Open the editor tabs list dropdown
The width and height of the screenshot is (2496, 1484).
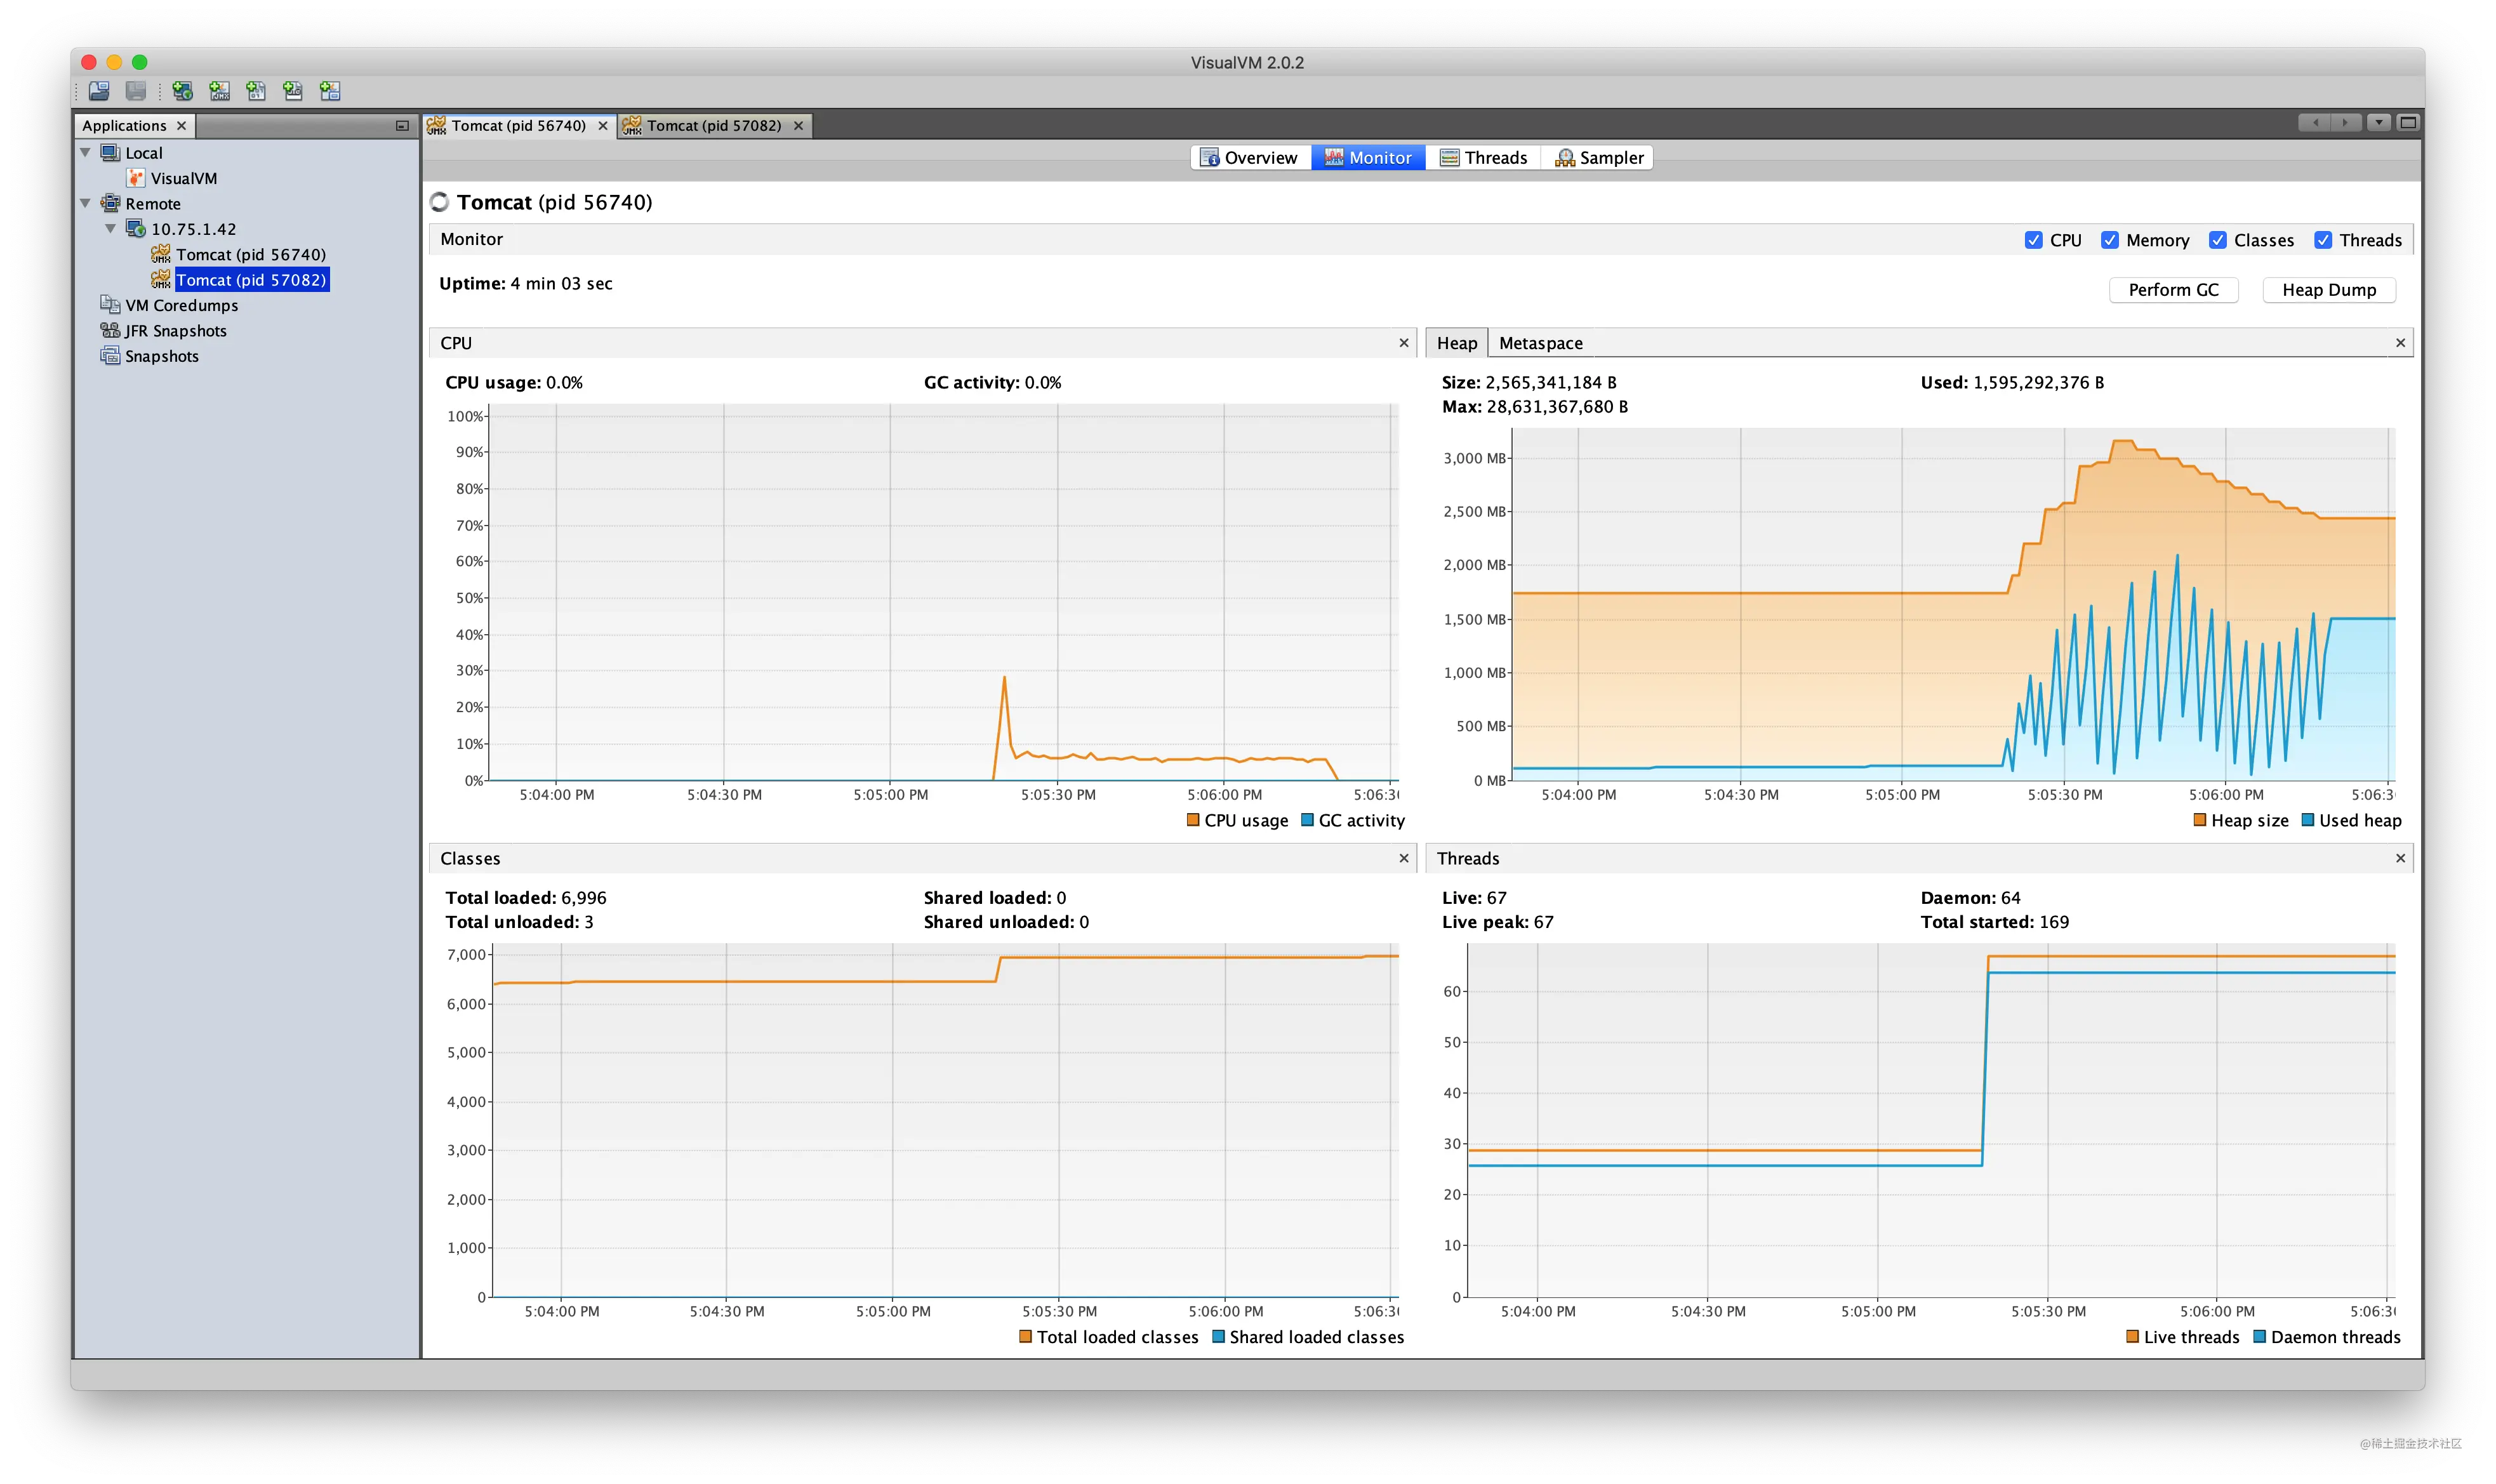[x=2379, y=123]
